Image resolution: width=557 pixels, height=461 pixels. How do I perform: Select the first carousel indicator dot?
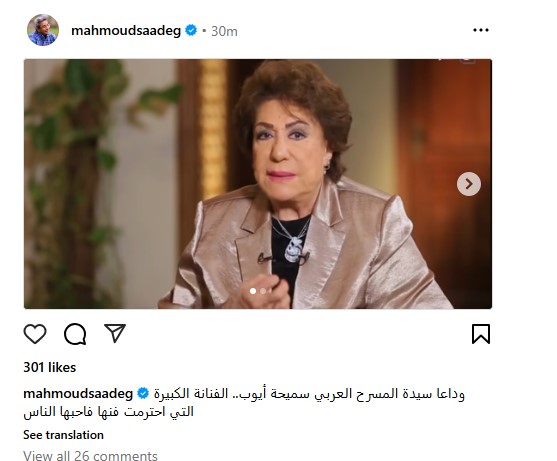coord(253,291)
